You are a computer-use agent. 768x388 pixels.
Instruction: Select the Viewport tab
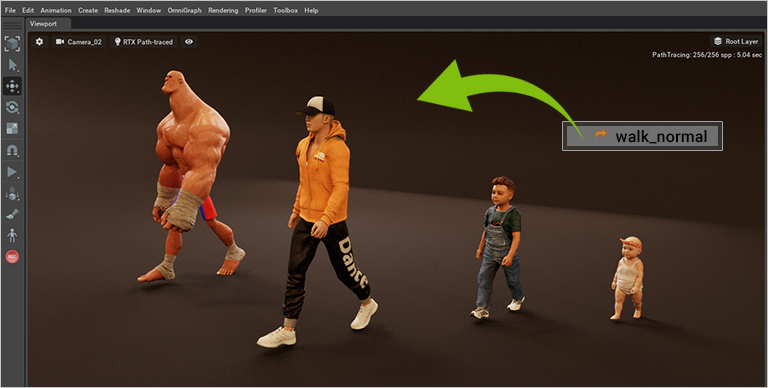point(43,24)
